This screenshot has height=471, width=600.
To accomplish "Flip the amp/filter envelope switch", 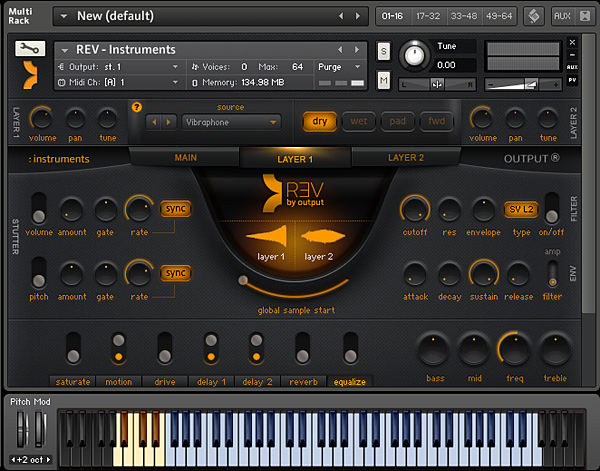I will tap(552, 274).
